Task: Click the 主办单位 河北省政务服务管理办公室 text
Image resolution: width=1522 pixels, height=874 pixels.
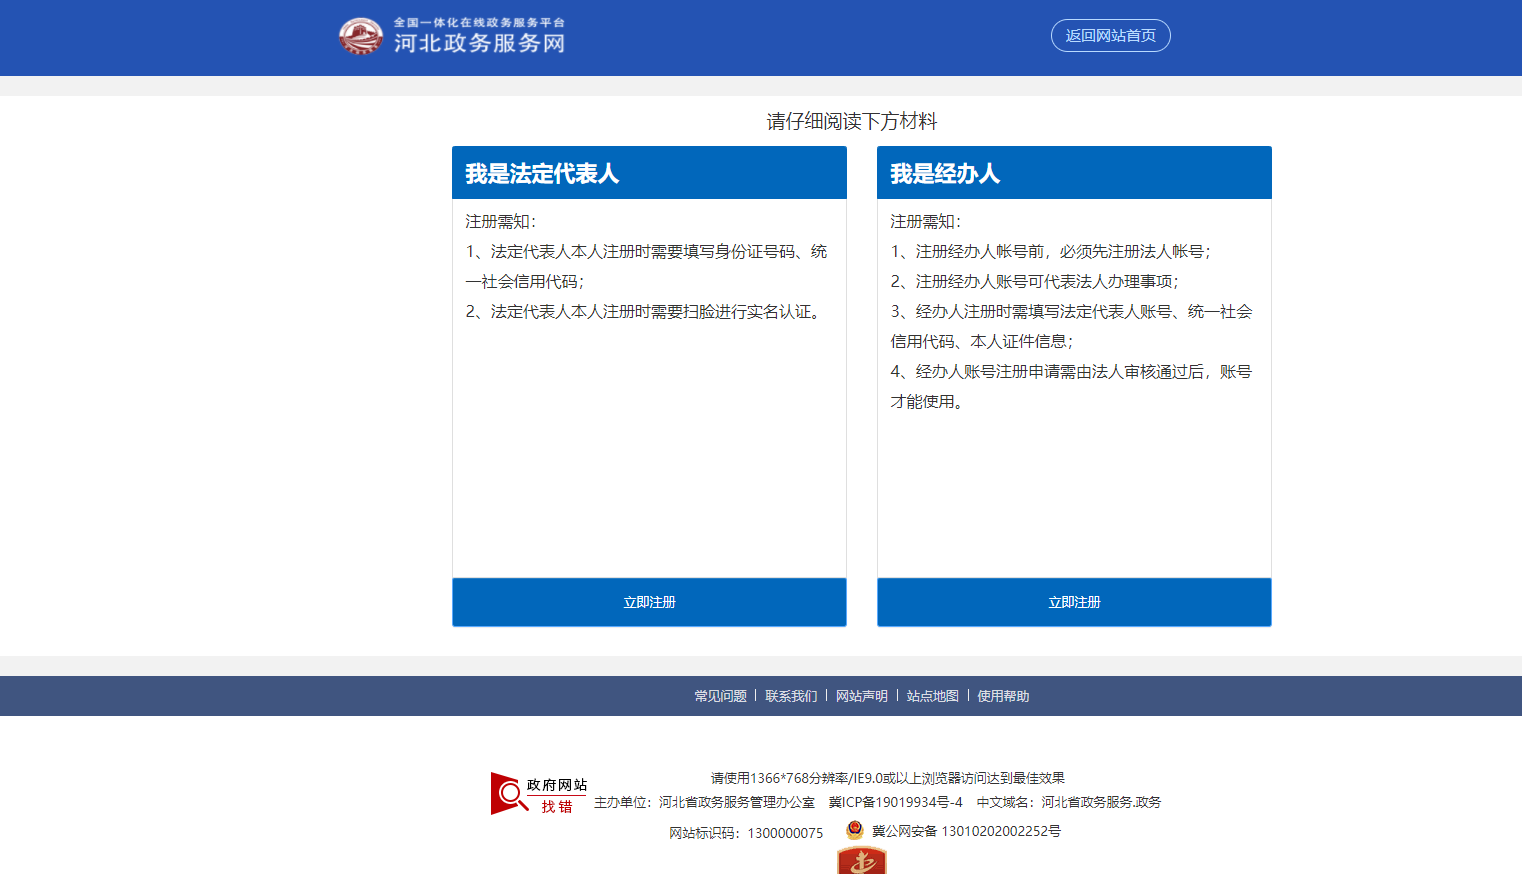Action: tap(704, 802)
